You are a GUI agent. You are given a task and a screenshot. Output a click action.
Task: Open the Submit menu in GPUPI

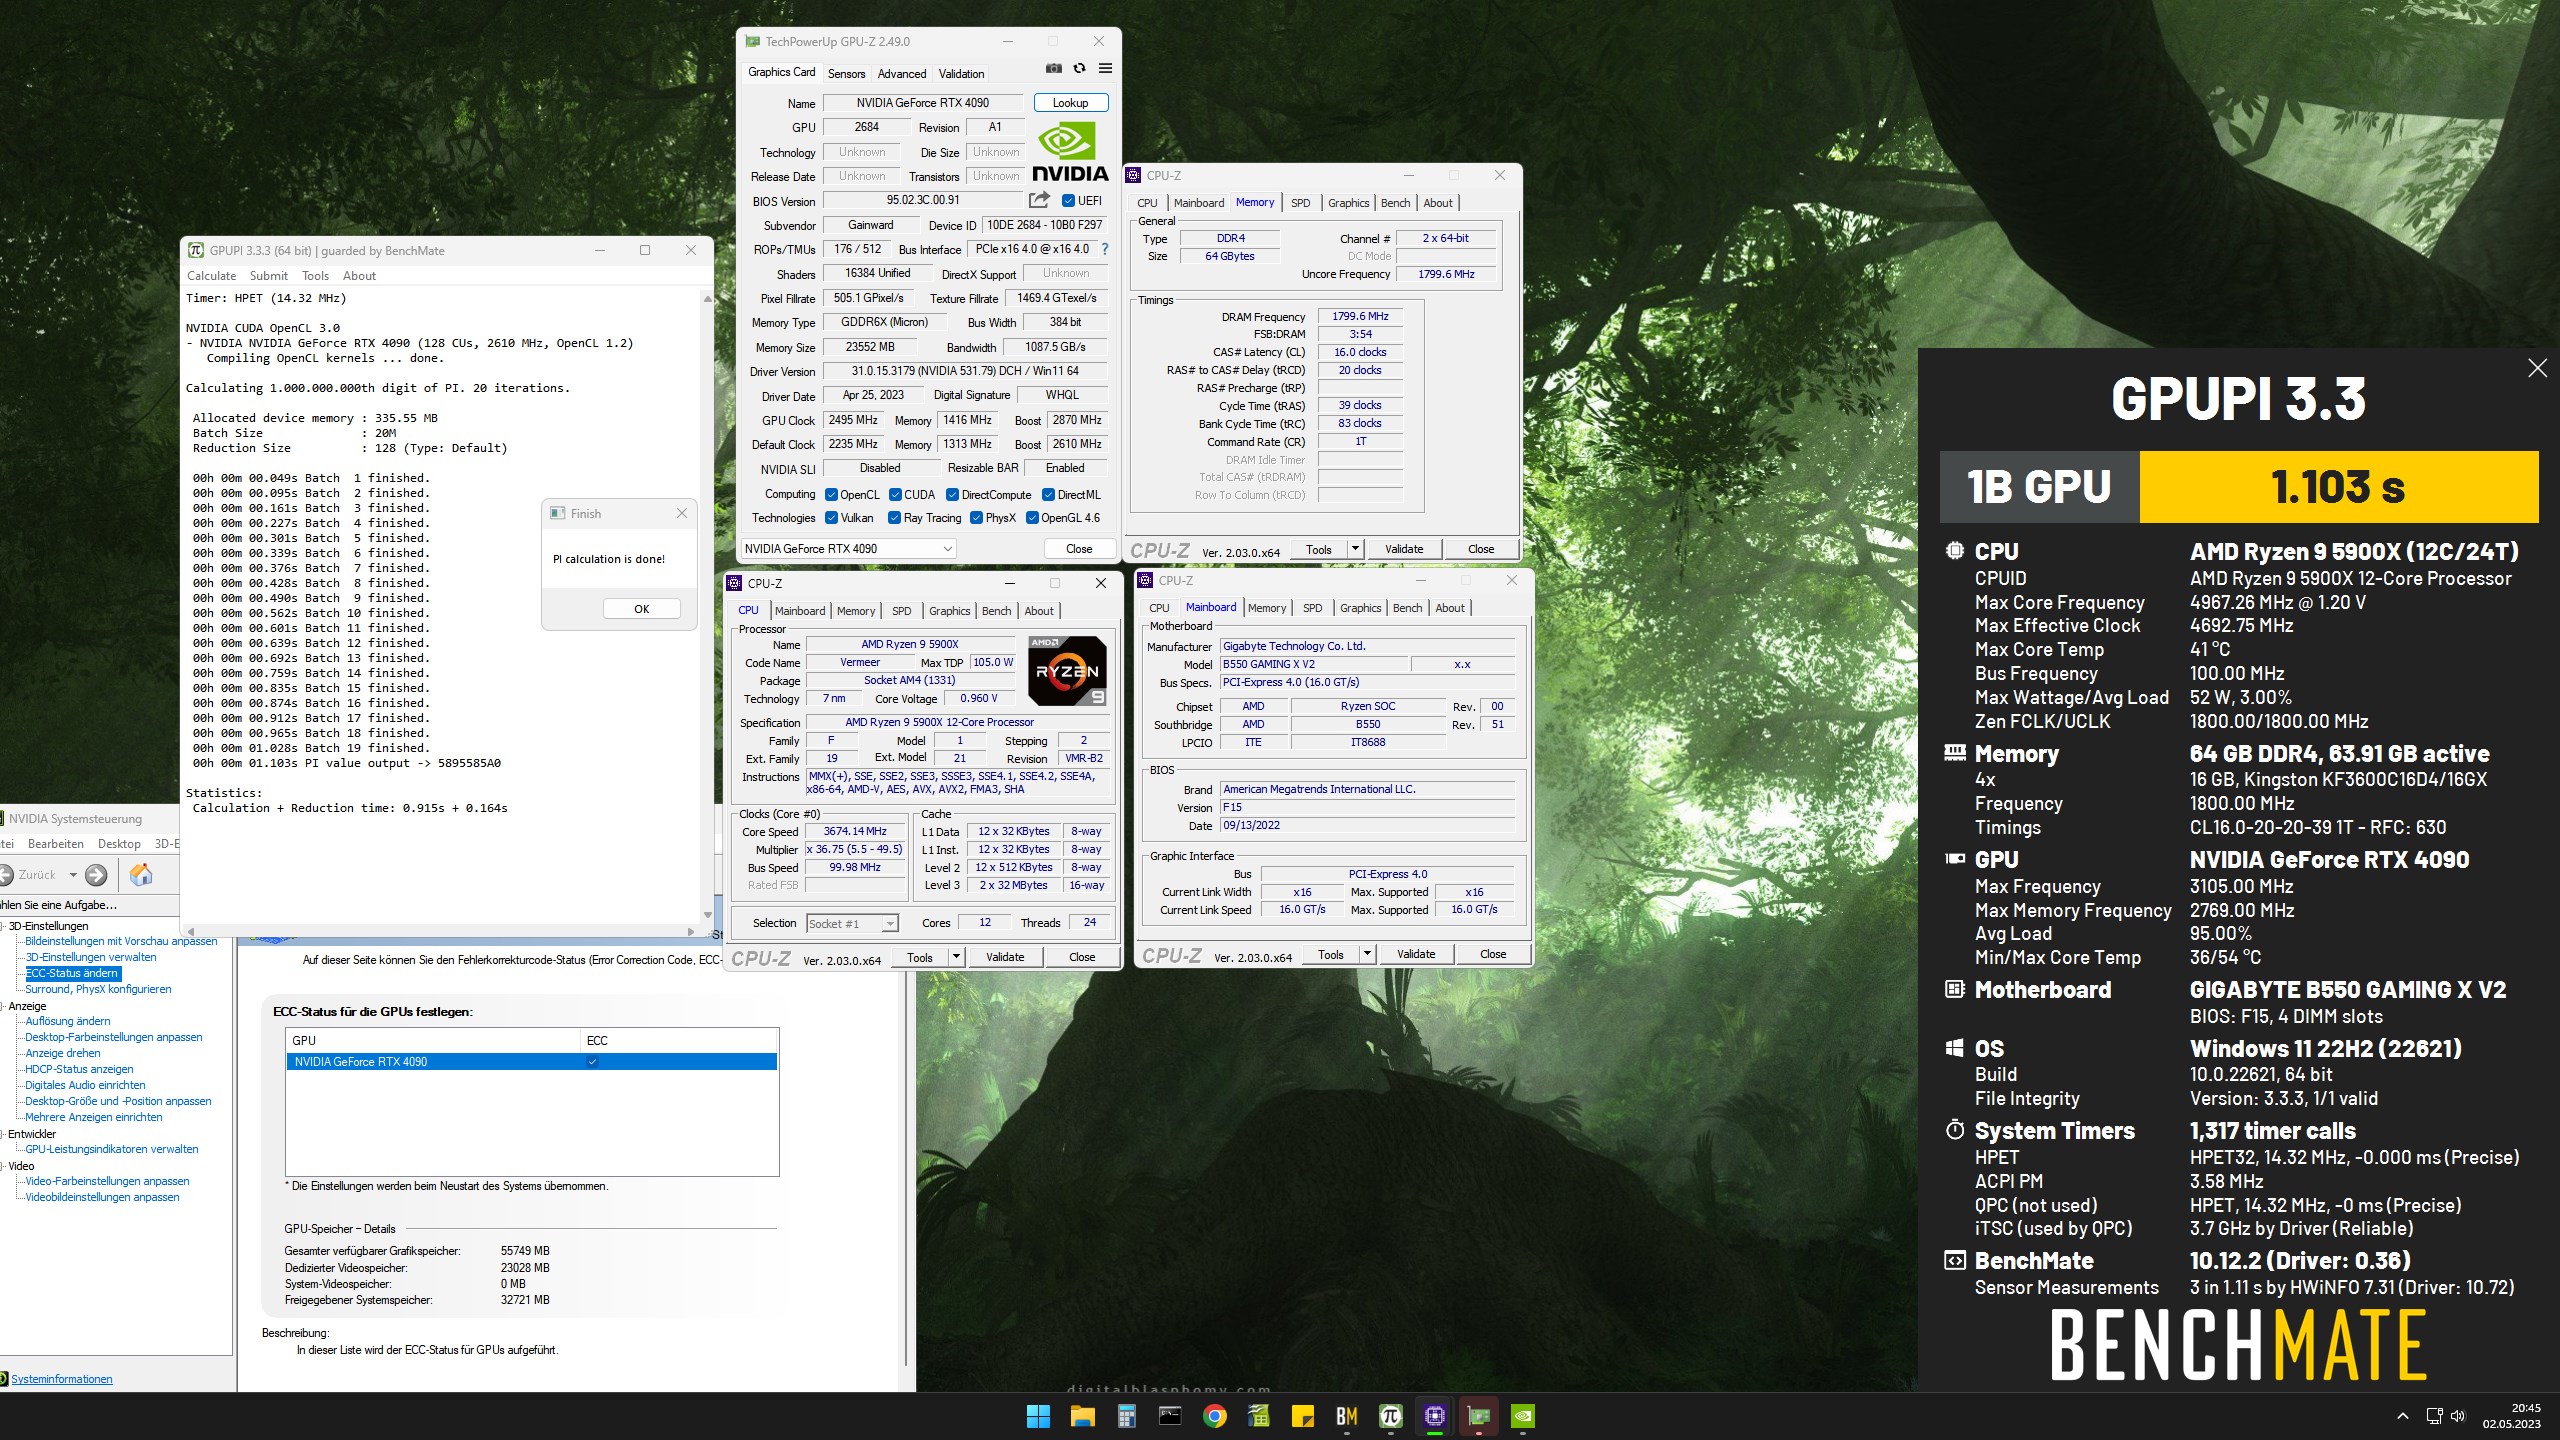pyautogui.click(x=269, y=276)
